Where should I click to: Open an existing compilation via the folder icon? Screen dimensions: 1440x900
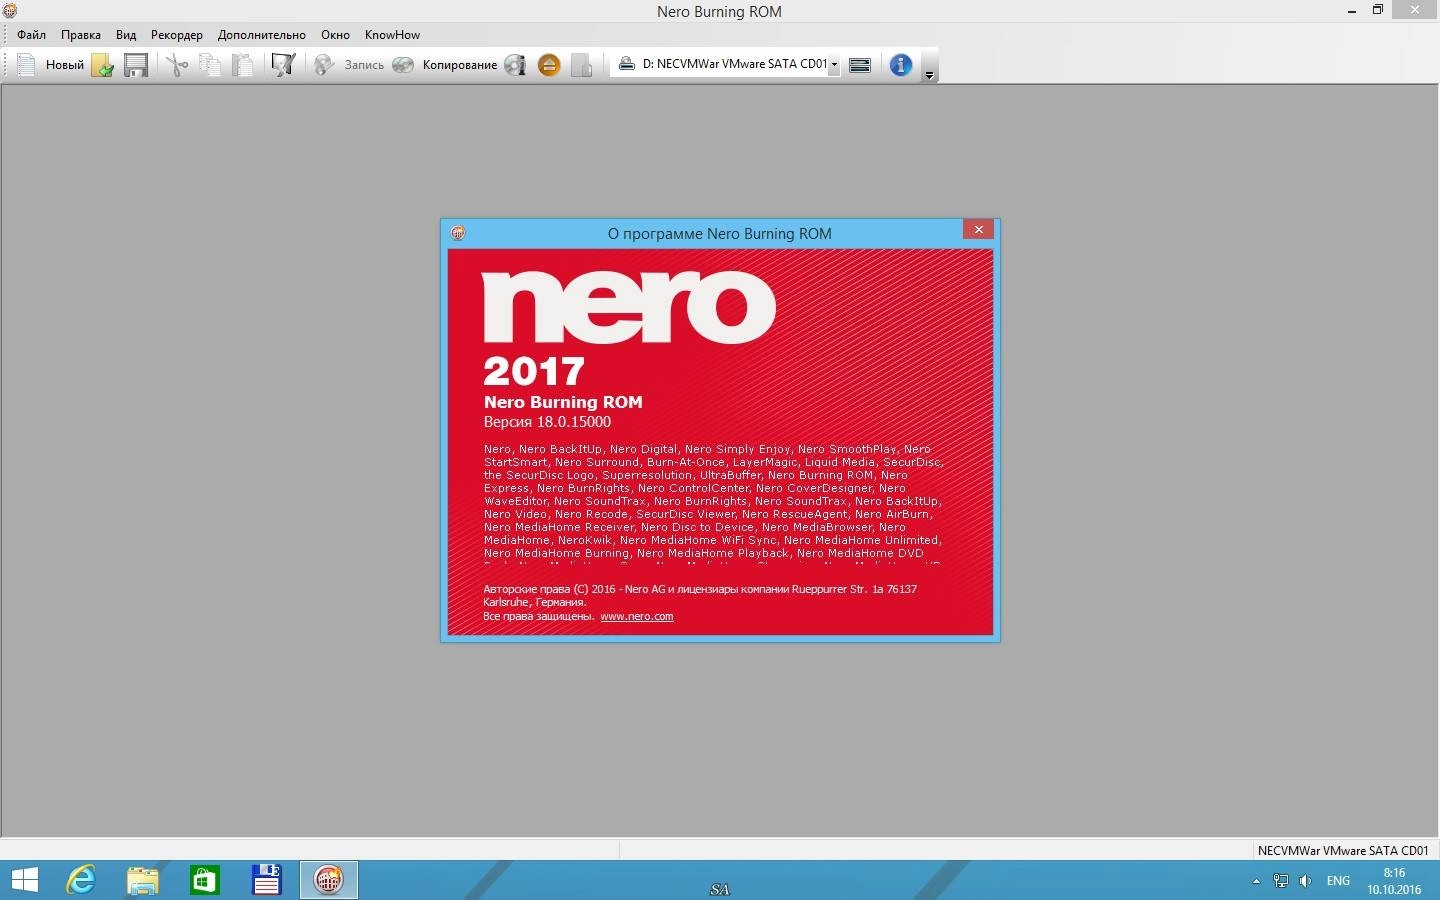102,65
